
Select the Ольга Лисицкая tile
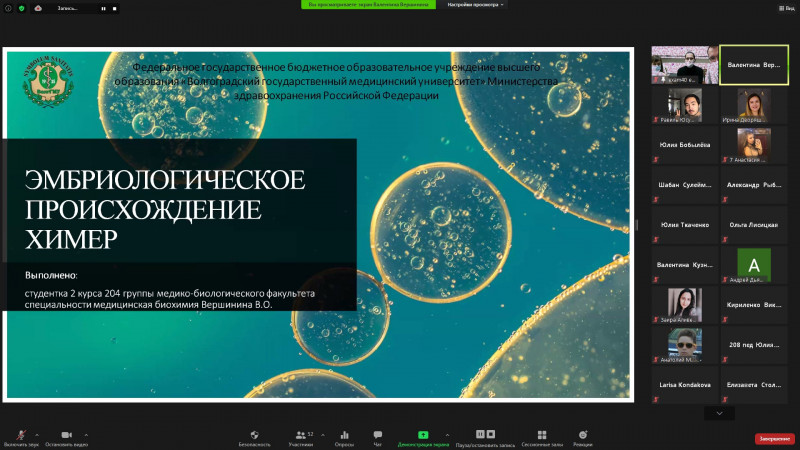point(754,224)
